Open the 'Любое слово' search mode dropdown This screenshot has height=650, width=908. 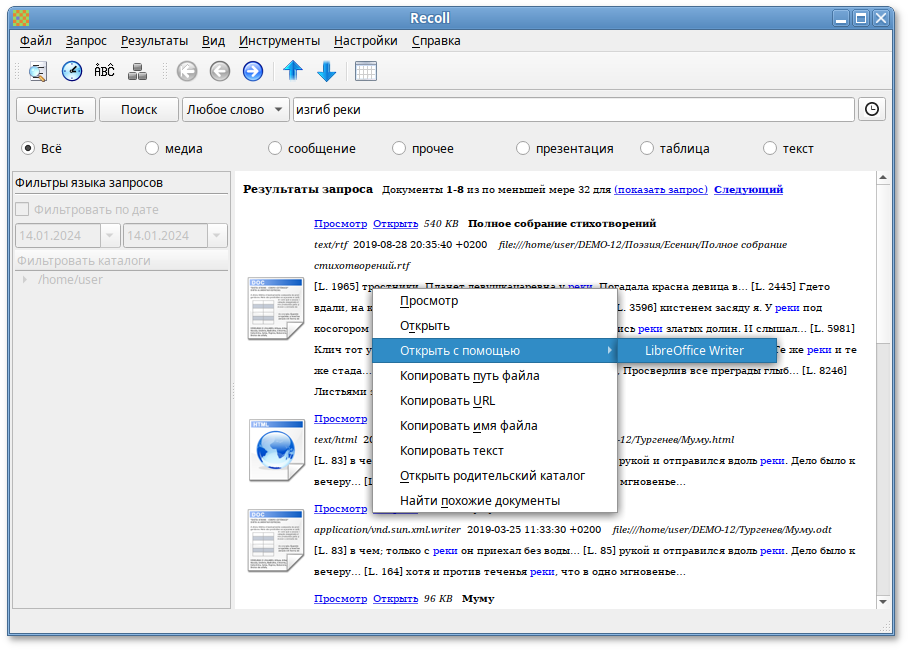pyautogui.click(x=235, y=109)
